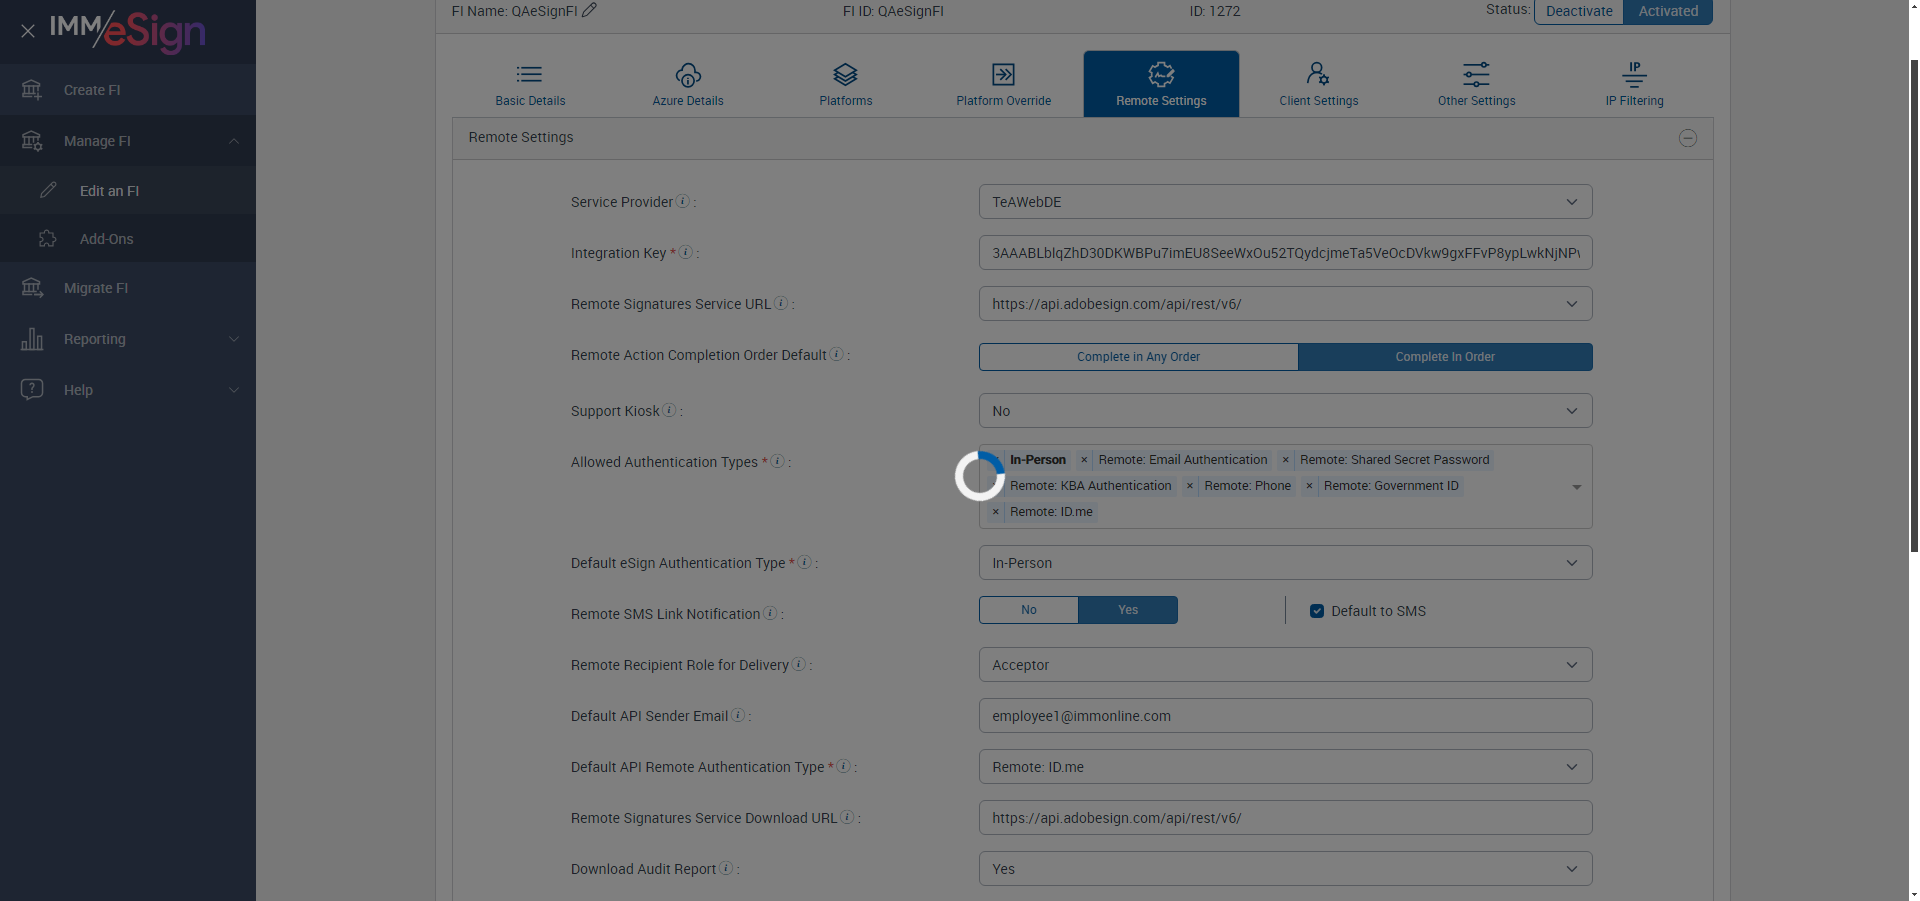This screenshot has width=1920, height=901.
Task: Show info for Remote Signatures Service URL
Action: (x=781, y=303)
